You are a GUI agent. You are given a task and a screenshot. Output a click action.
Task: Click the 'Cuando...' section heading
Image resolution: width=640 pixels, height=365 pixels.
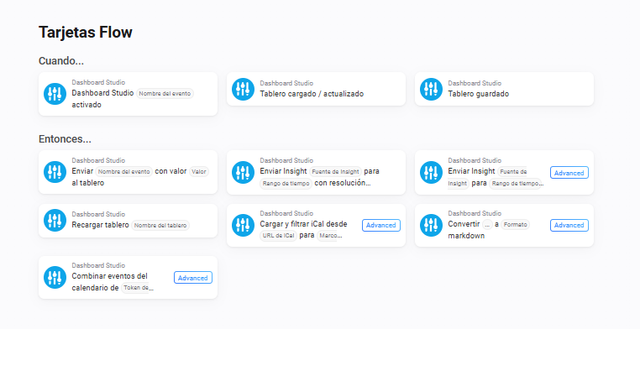pos(61,61)
